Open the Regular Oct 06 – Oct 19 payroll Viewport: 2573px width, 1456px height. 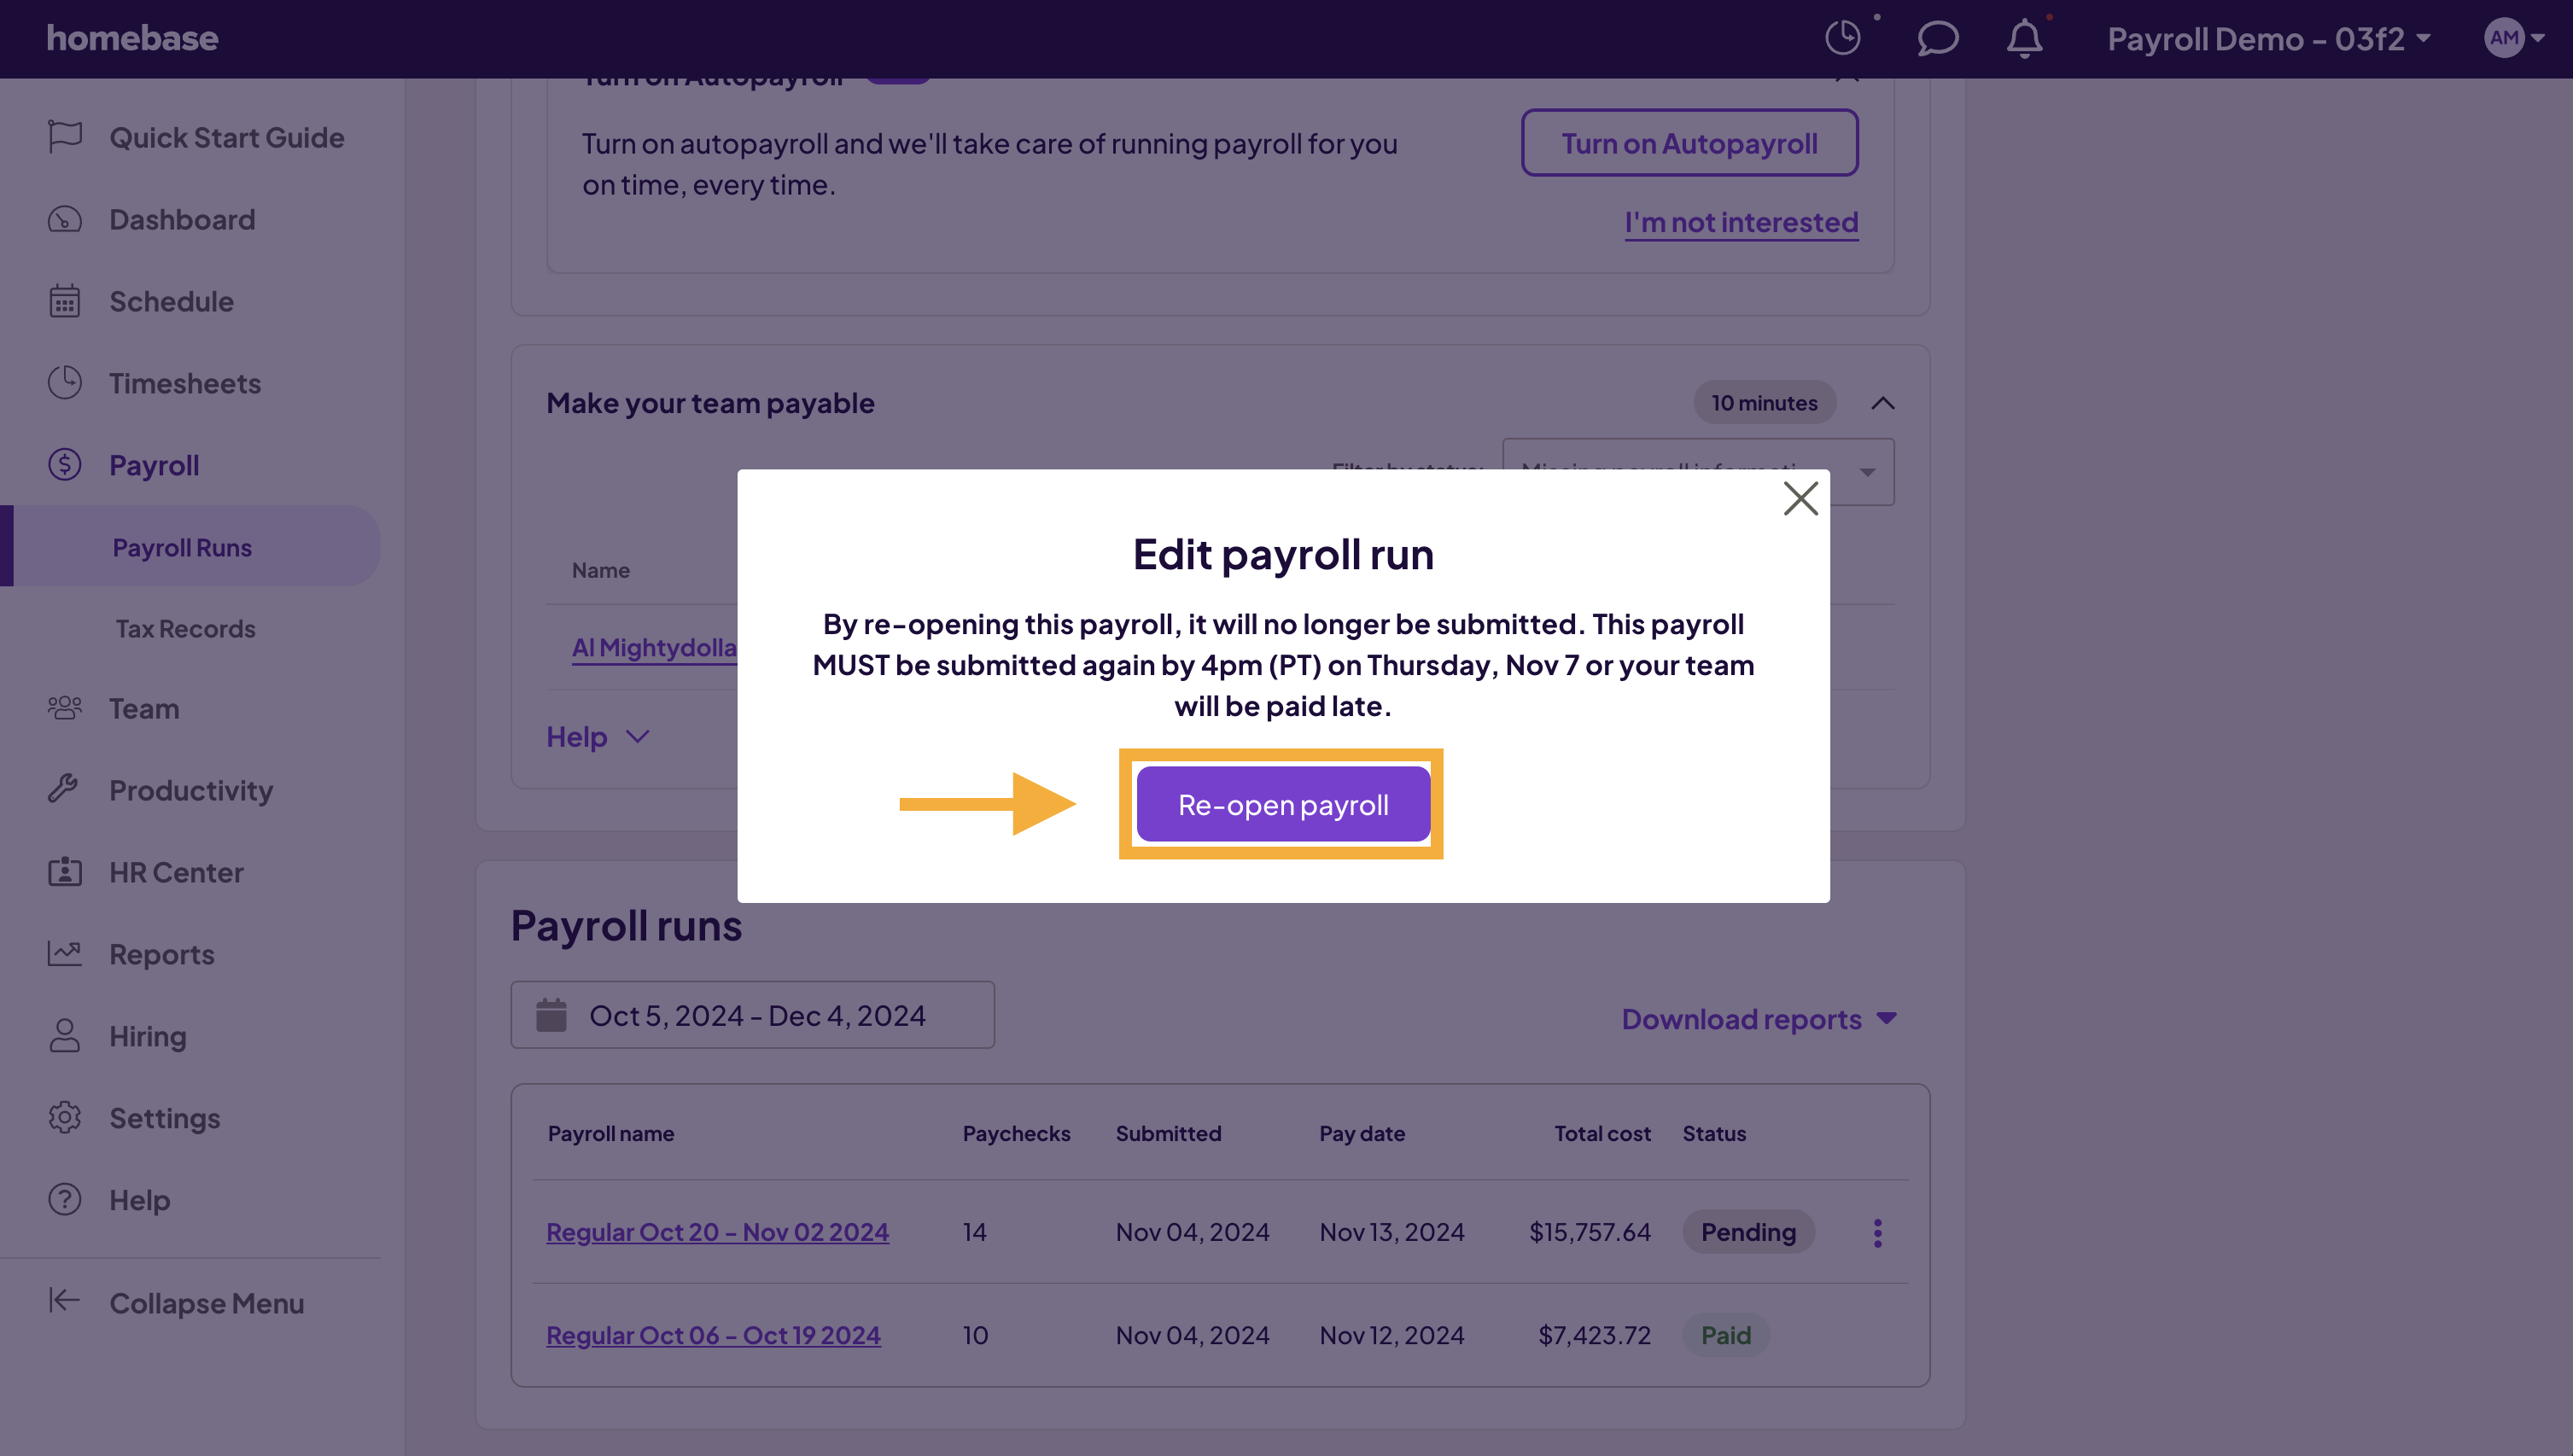coord(713,1334)
